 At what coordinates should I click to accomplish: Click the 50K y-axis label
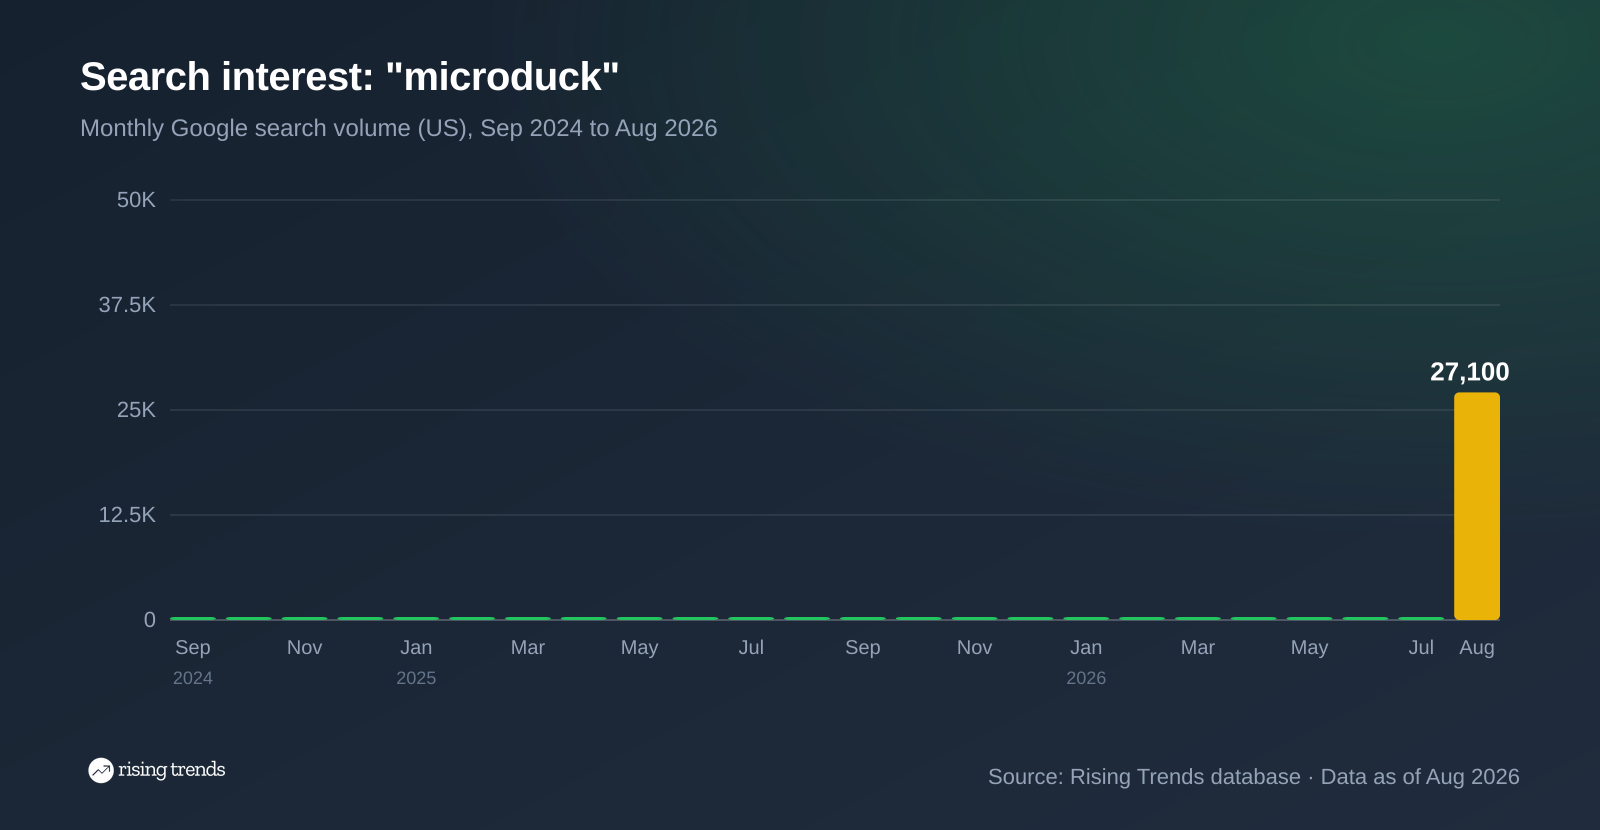point(136,200)
